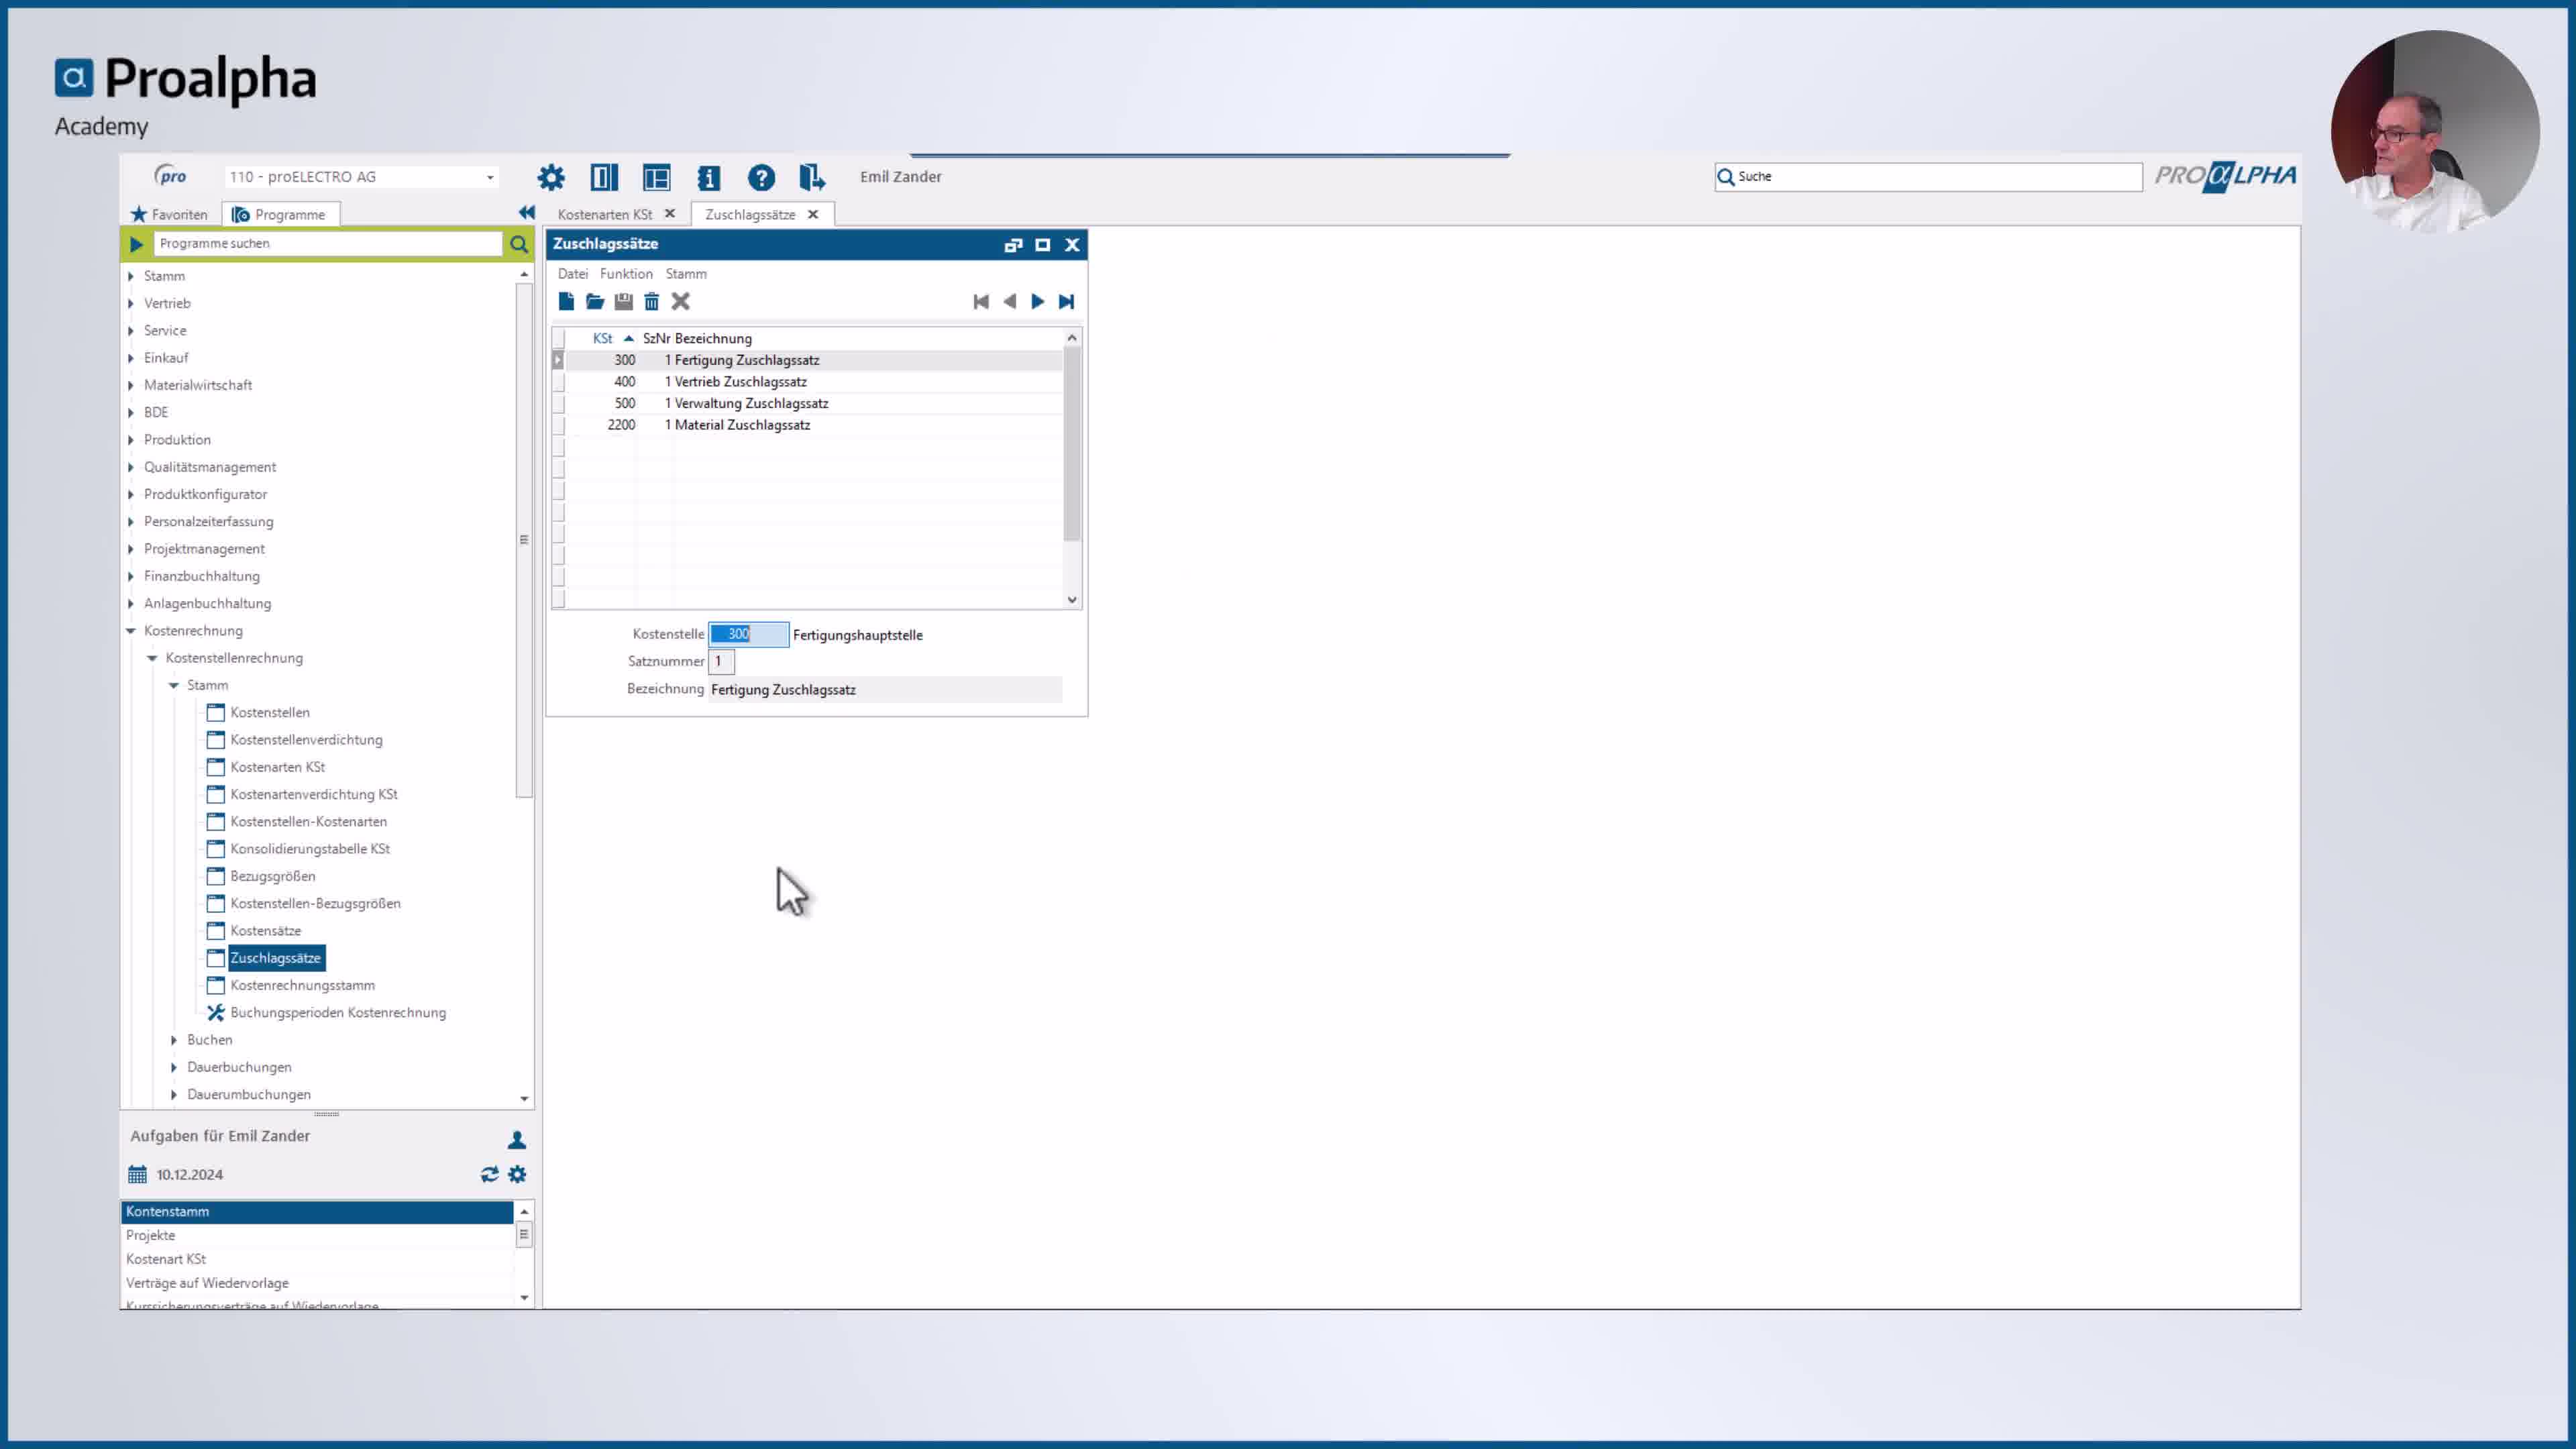The height and width of the screenshot is (1449, 2576).
Task: Collapse the Kostenrechnung tree node
Action: (x=131, y=631)
